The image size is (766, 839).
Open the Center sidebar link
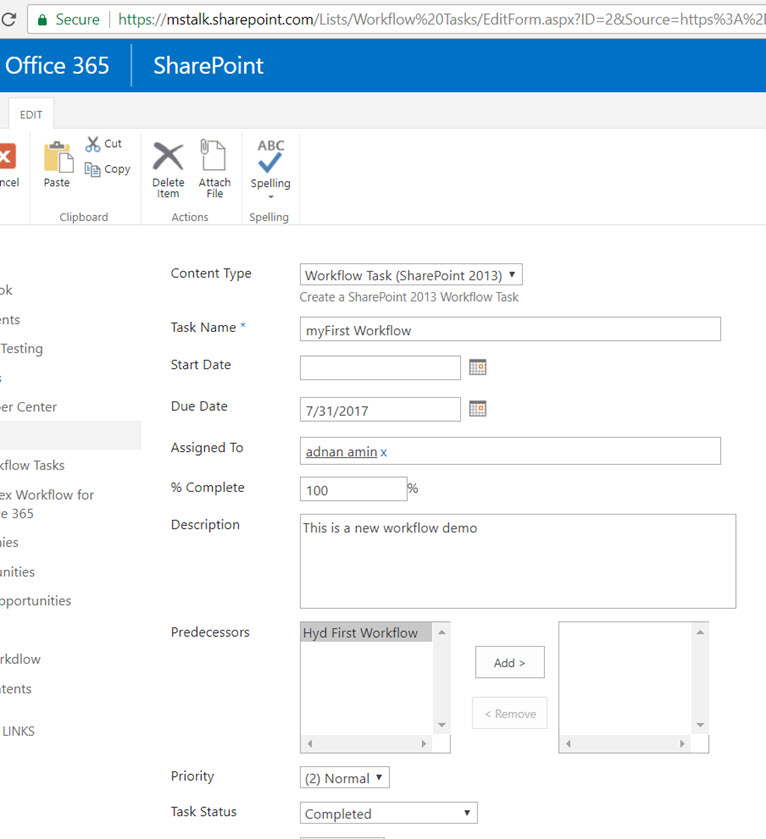click(x=28, y=407)
